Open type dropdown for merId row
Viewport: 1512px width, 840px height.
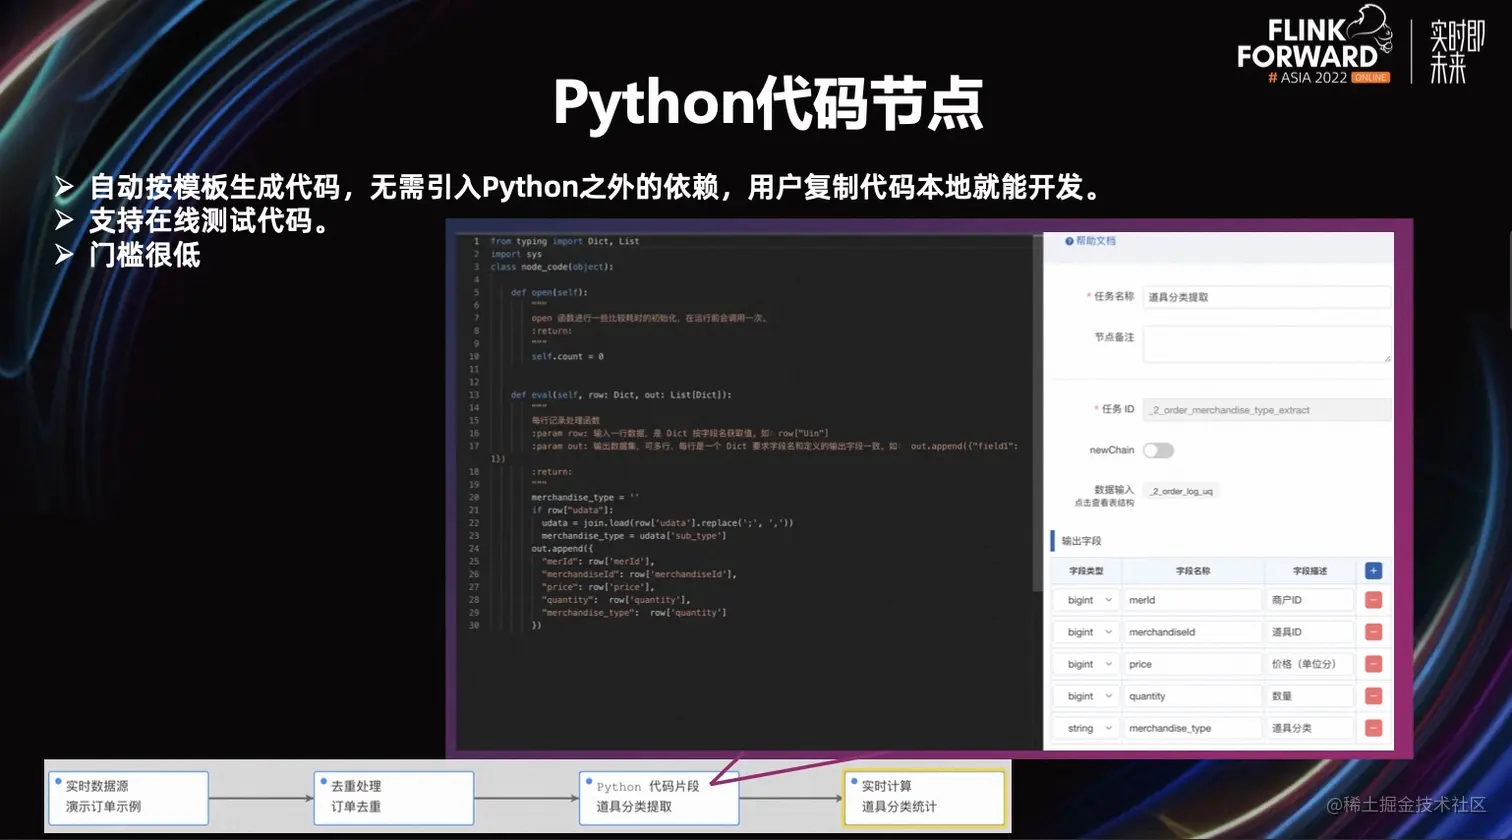tap(1086, 600)
